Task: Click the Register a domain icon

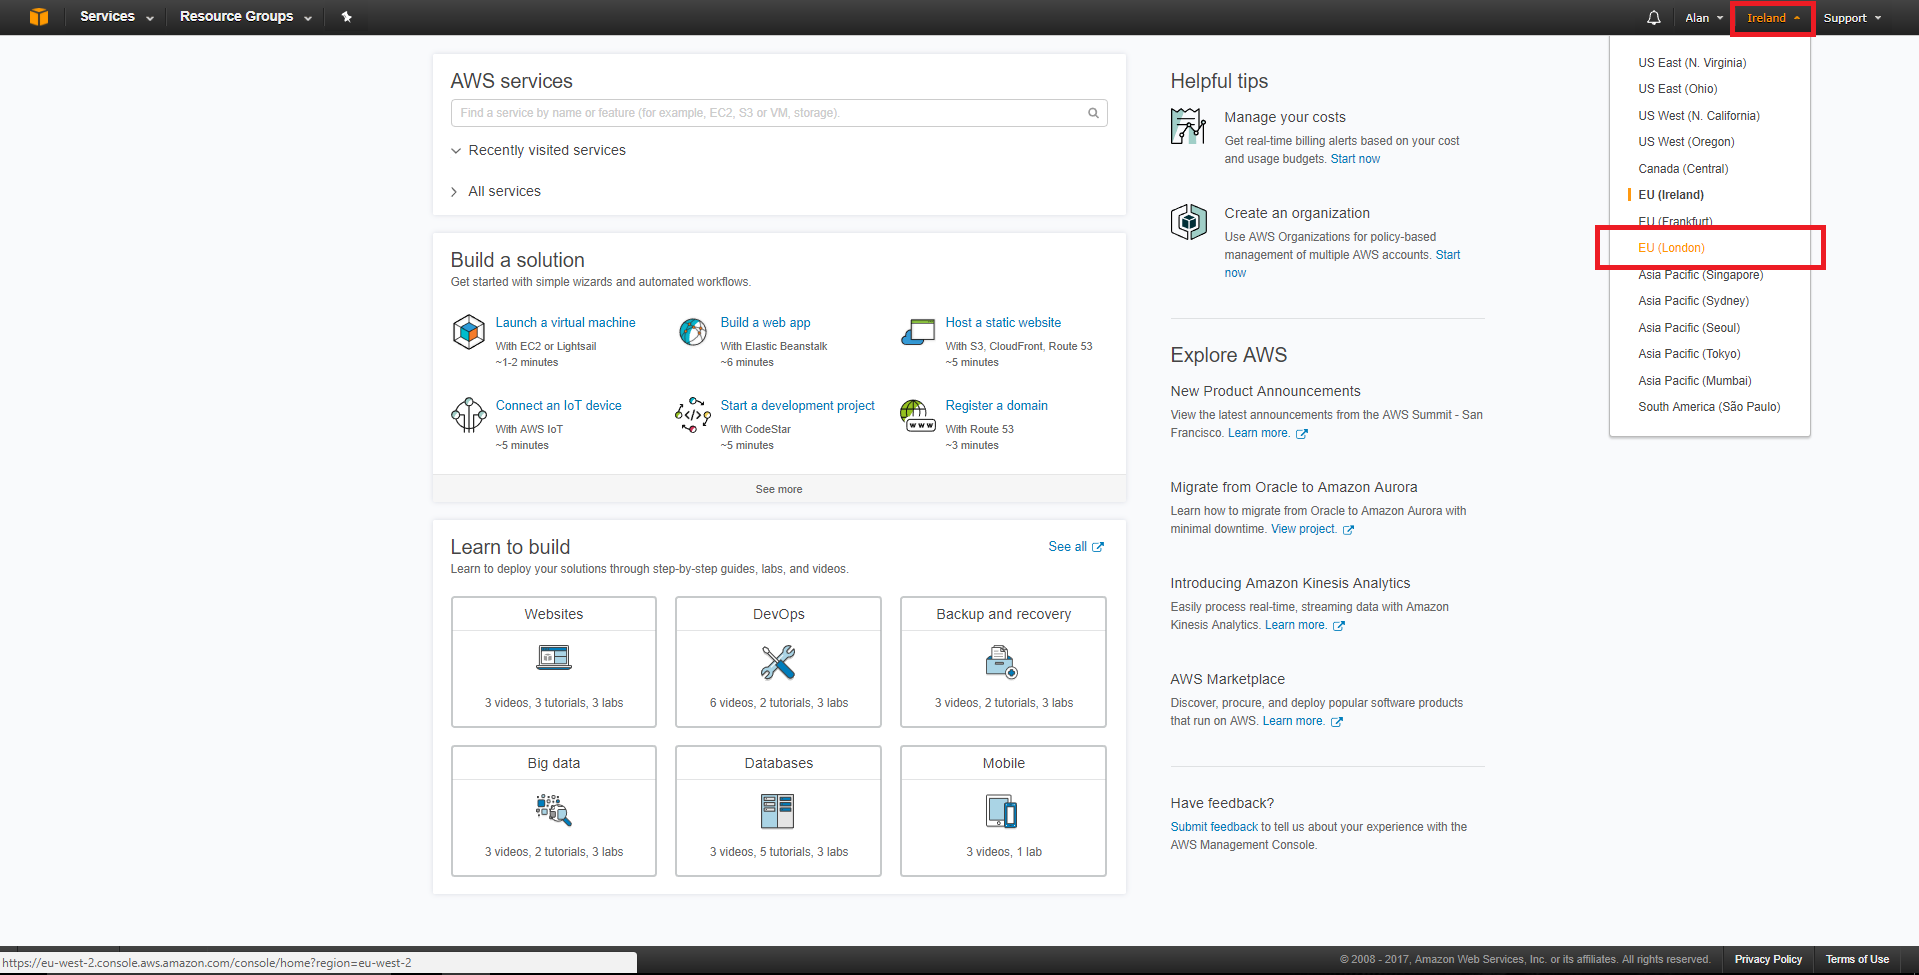Action: tap(918, 415)
